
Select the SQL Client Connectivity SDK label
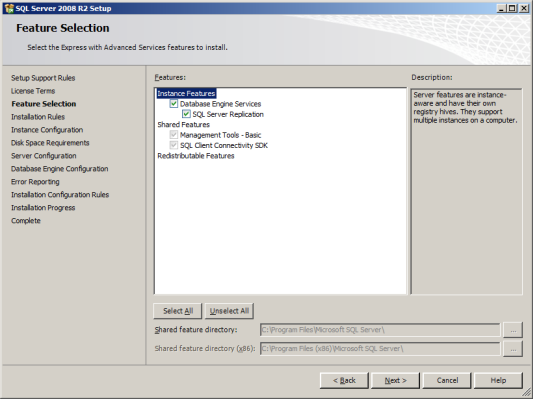click(x=224, y=146)
